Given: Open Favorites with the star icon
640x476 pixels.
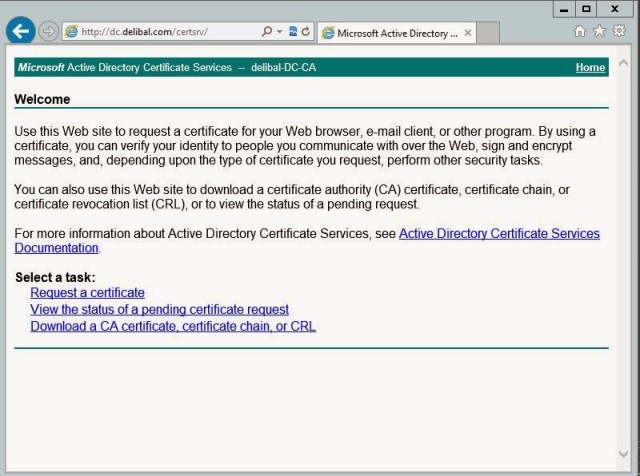Looking at the screenshot, I should pos(600,32).
